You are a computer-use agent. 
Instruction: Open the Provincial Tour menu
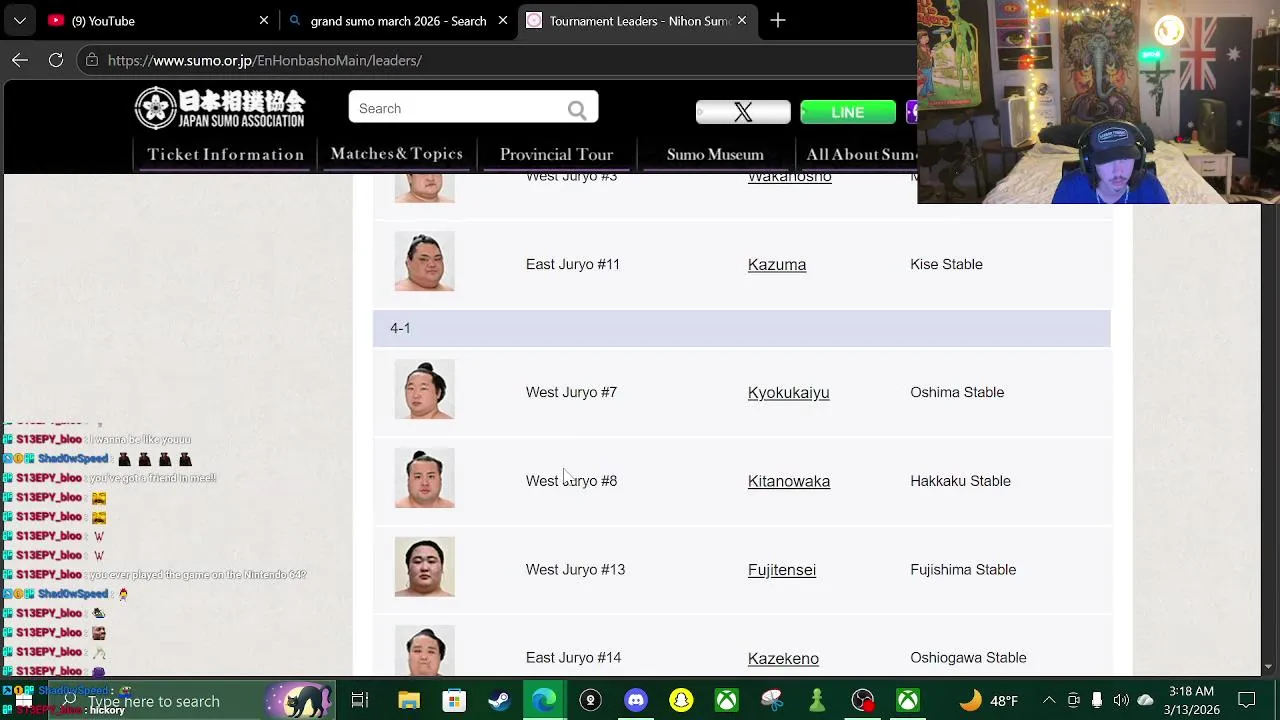coord(556,154)
